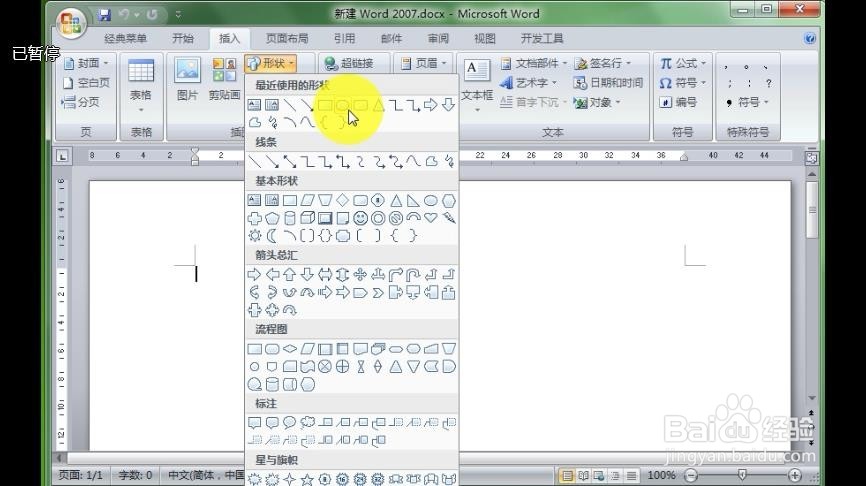Switch to the 开始 tab
Screen dimensions: 866x486
click(x=183, y=39)
